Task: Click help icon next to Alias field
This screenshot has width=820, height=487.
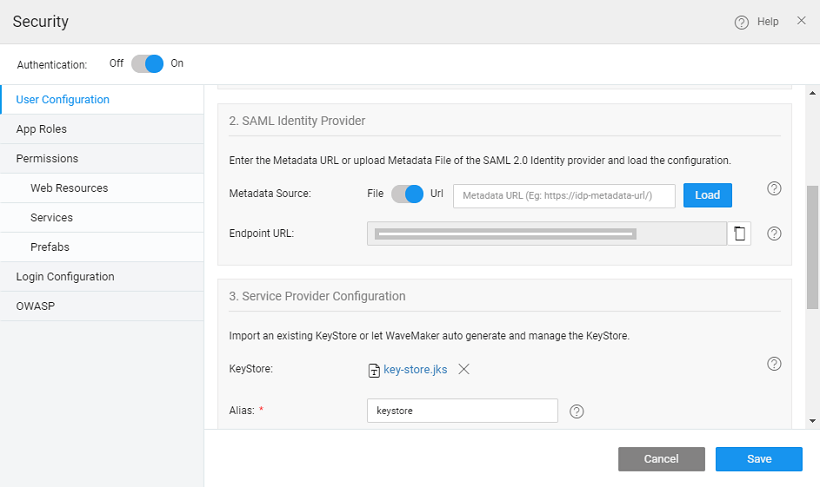Action: click(x=576, y=411)
